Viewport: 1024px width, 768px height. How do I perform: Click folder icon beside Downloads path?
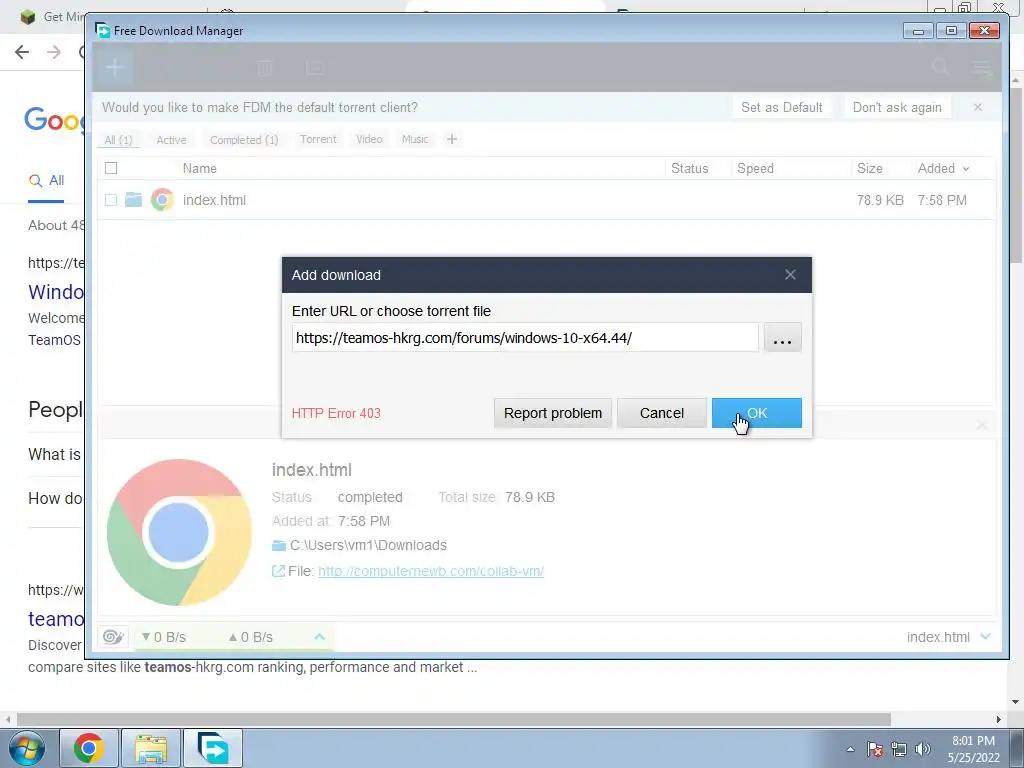279,545
